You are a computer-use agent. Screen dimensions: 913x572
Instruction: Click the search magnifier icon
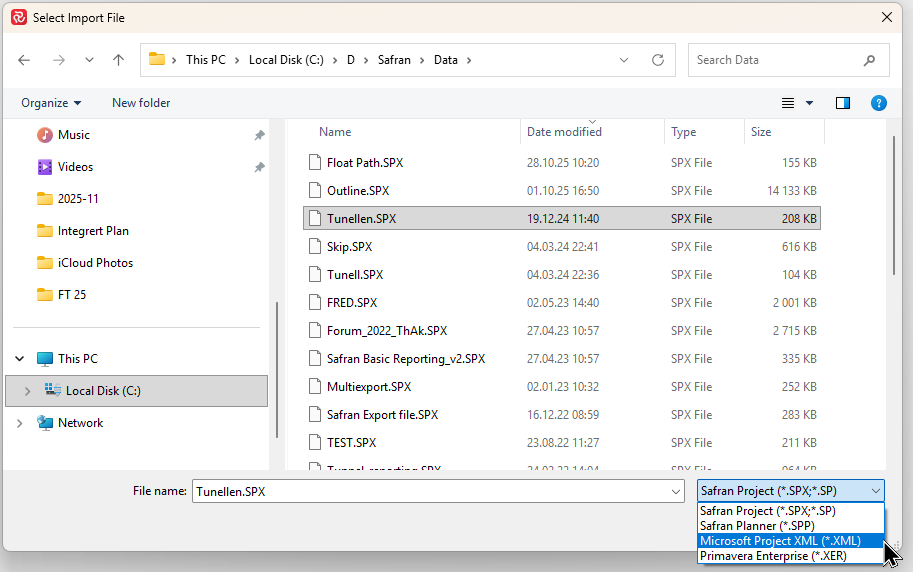pyautogui.click(x=869, y=60)
